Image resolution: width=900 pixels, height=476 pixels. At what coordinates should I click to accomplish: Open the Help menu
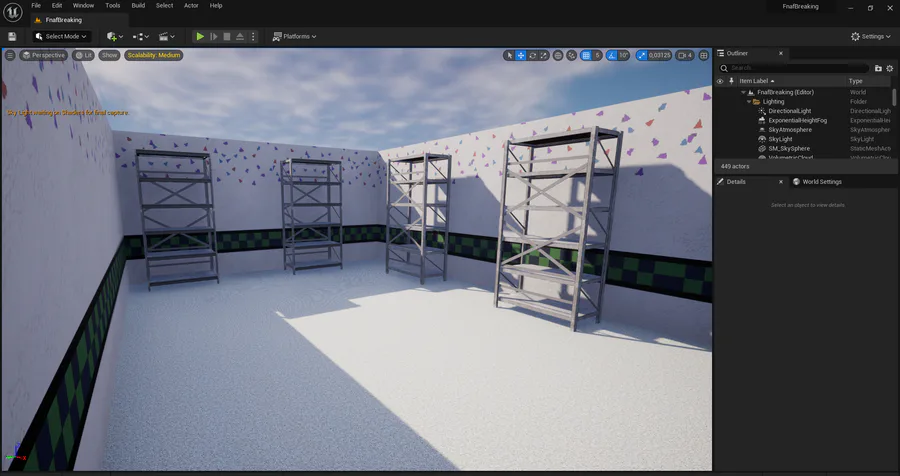pos(216,5)
